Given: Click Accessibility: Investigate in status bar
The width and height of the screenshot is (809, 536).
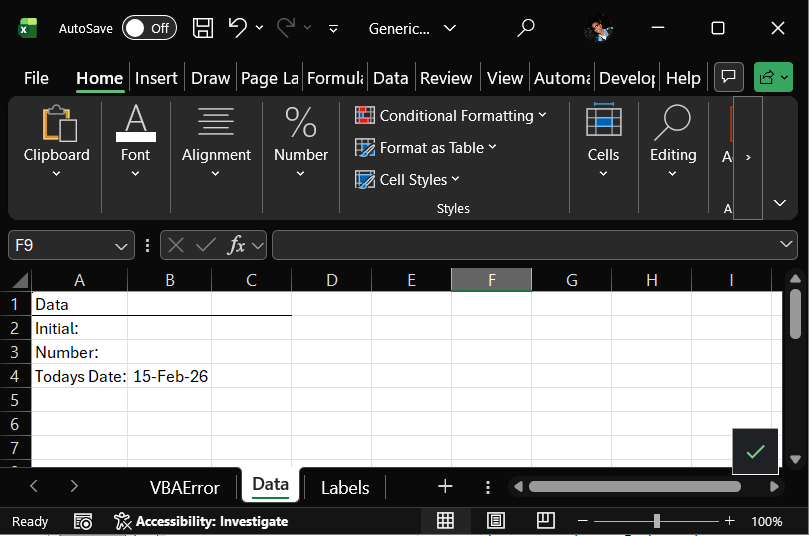Looking at the screenshot, I should click(201, 521).
